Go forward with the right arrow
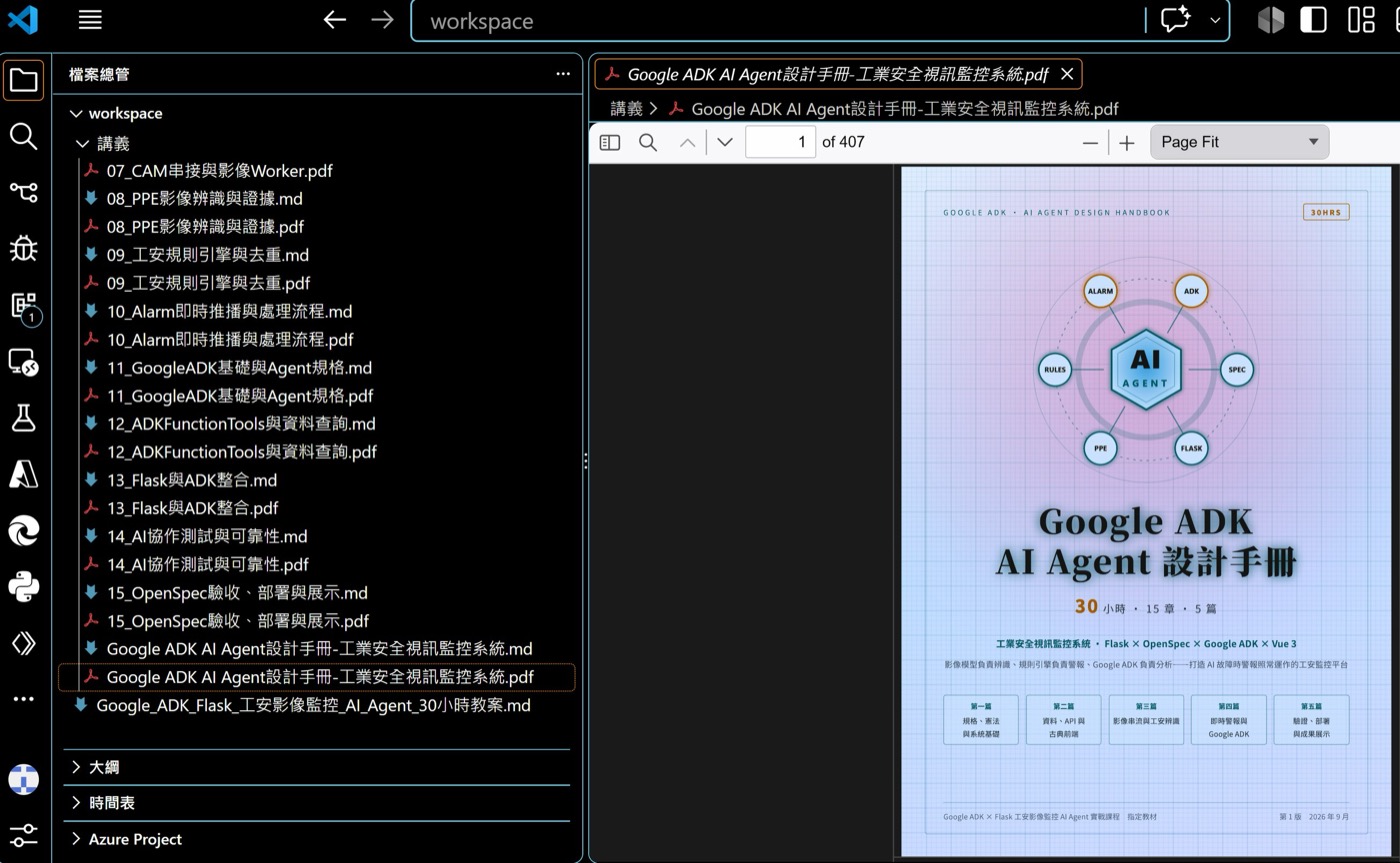 [x=382, y=20]
